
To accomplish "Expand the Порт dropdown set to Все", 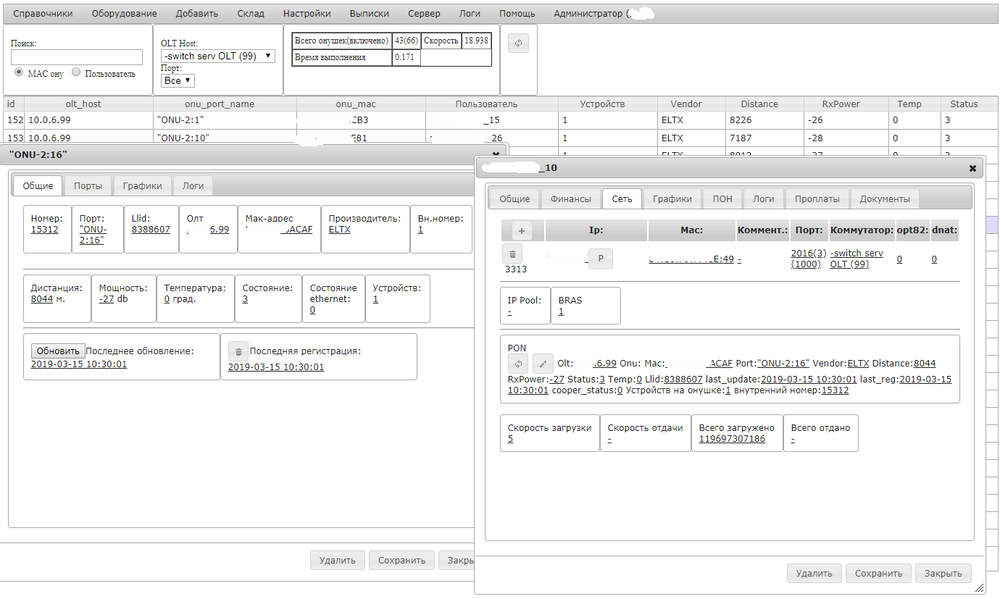I will (178, 81).
